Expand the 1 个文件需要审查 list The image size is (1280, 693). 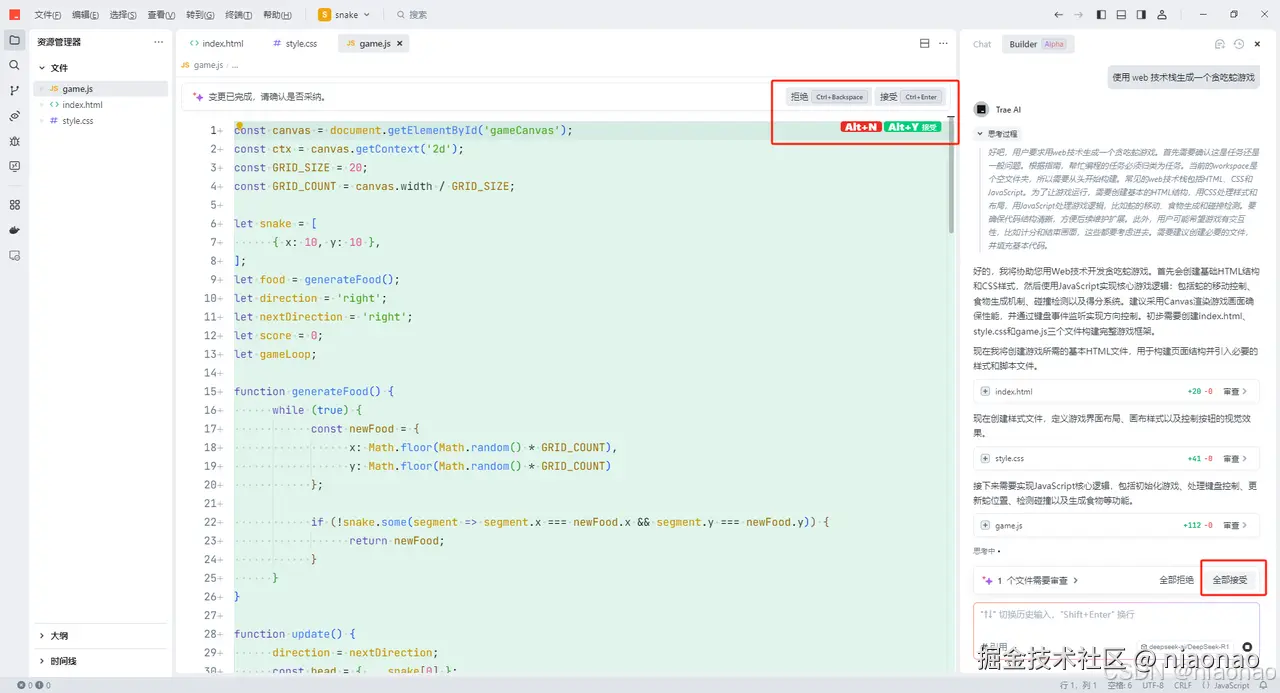click(x=1031, y=580)
